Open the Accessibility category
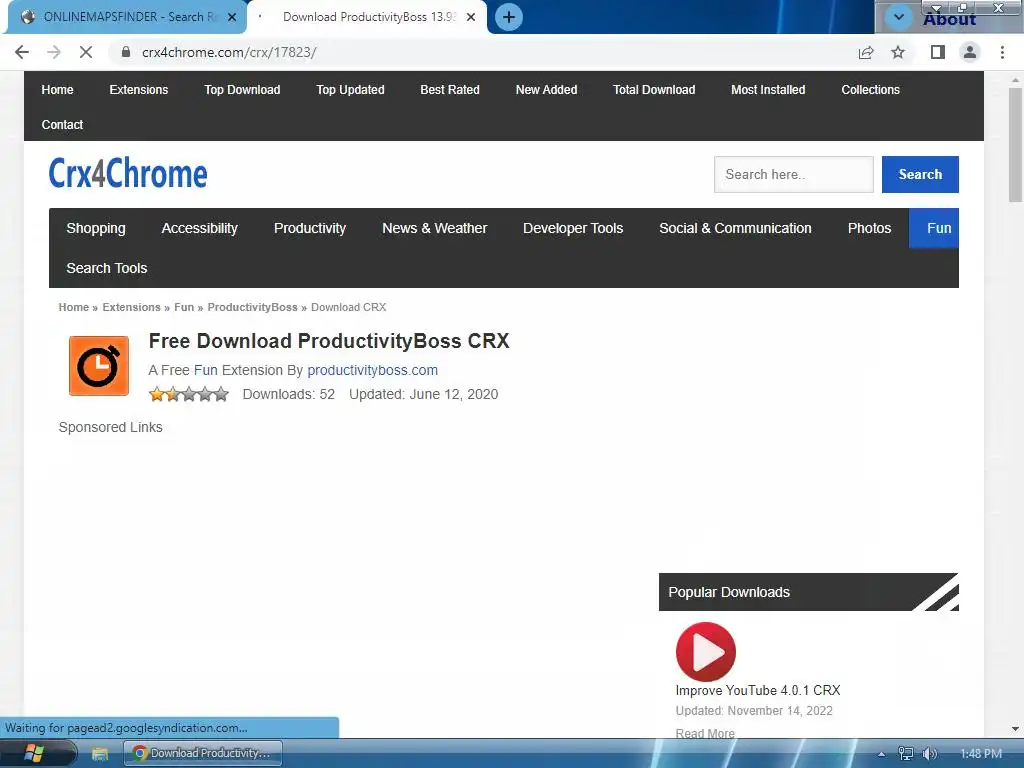The height and width of the screenshot is (768, 1024). 199,228
